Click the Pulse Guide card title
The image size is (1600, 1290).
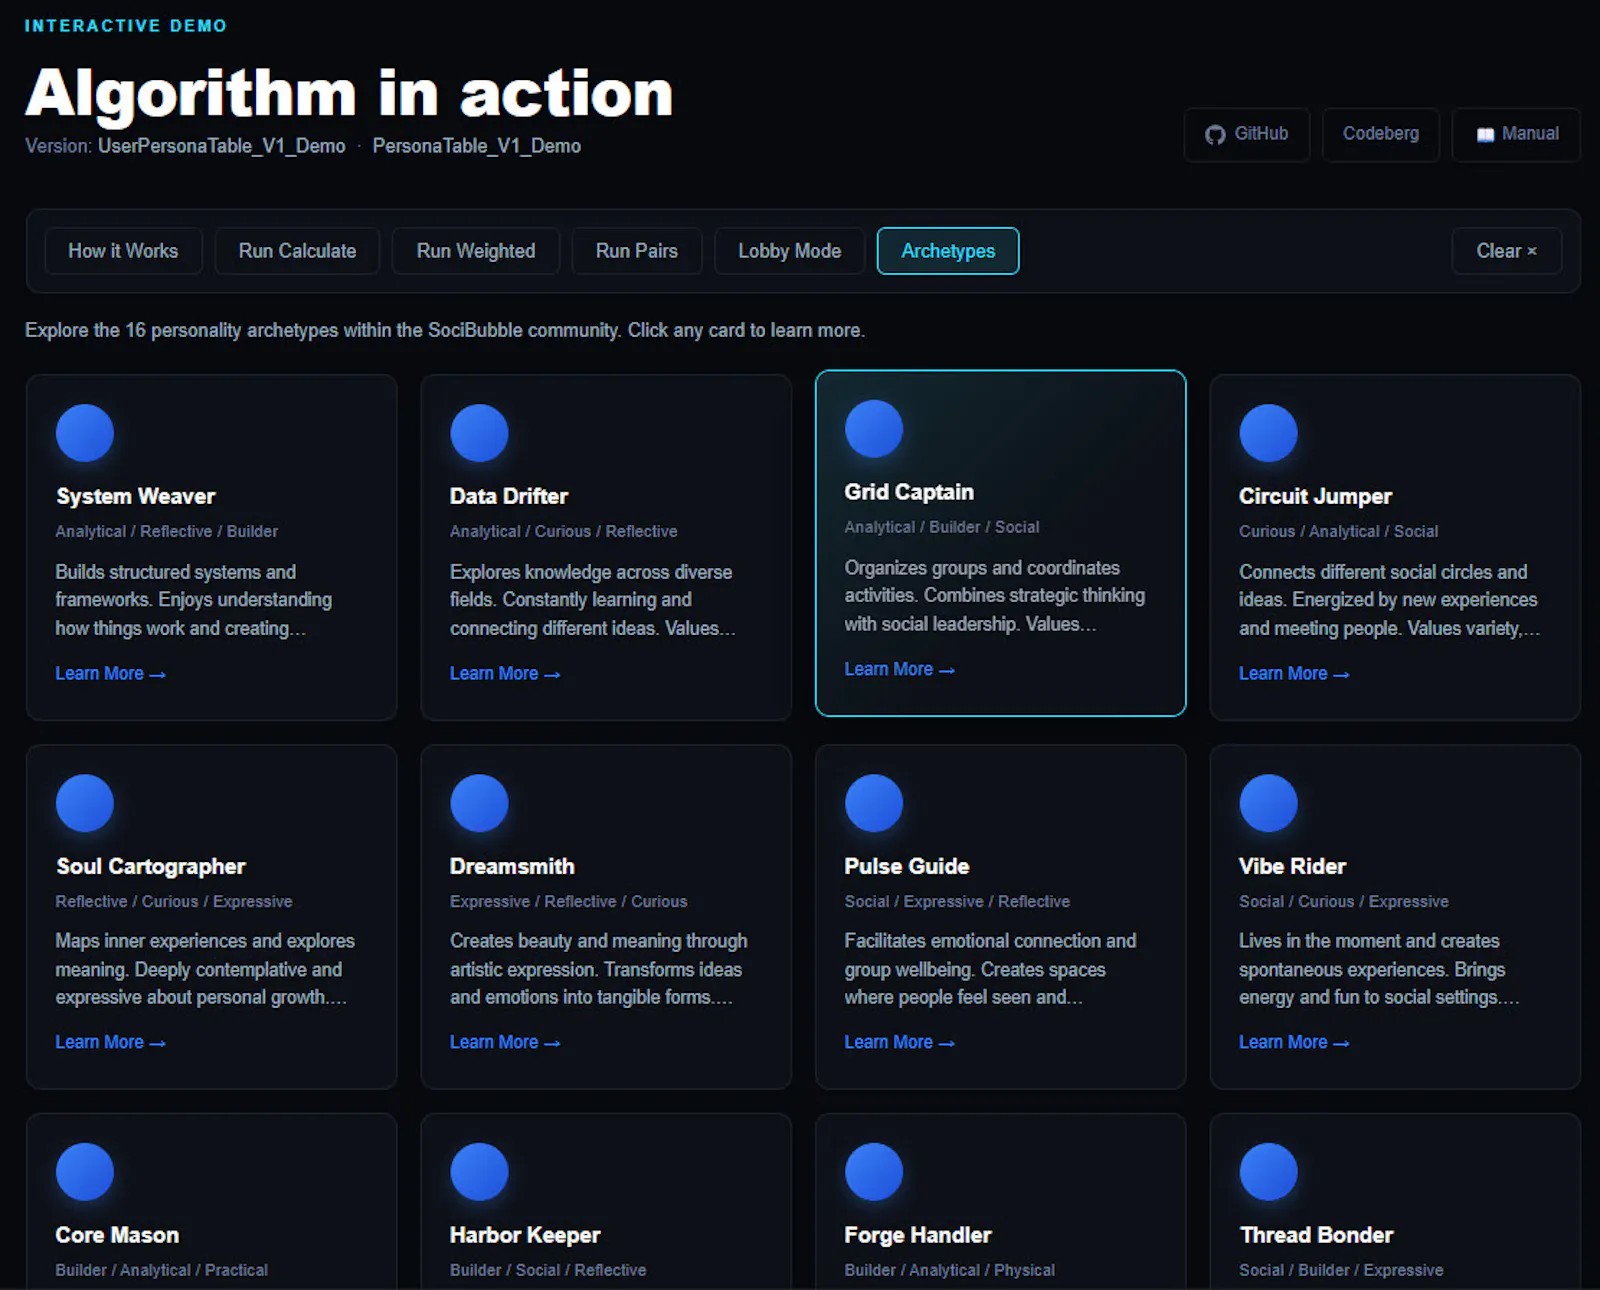(907, 866)
